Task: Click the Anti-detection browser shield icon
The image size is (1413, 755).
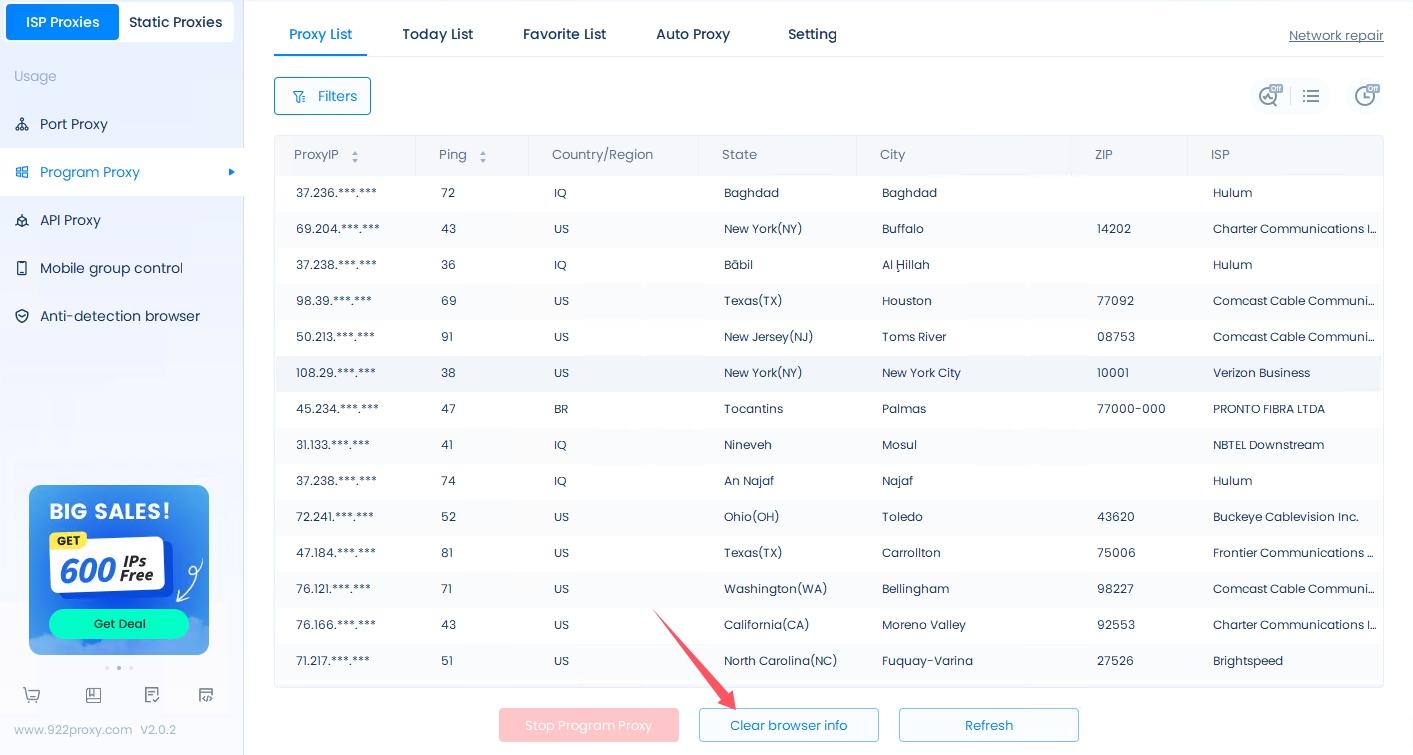Action: pos(22,317)
